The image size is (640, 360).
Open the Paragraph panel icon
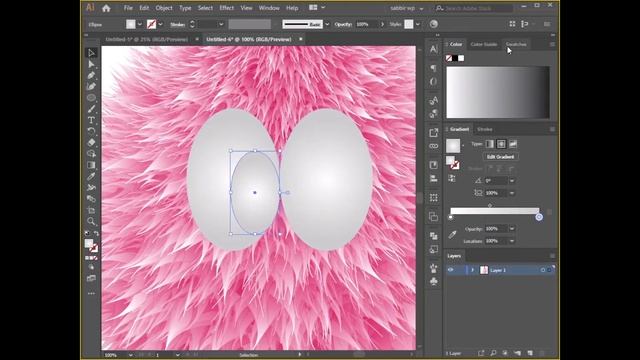[433, 68]
